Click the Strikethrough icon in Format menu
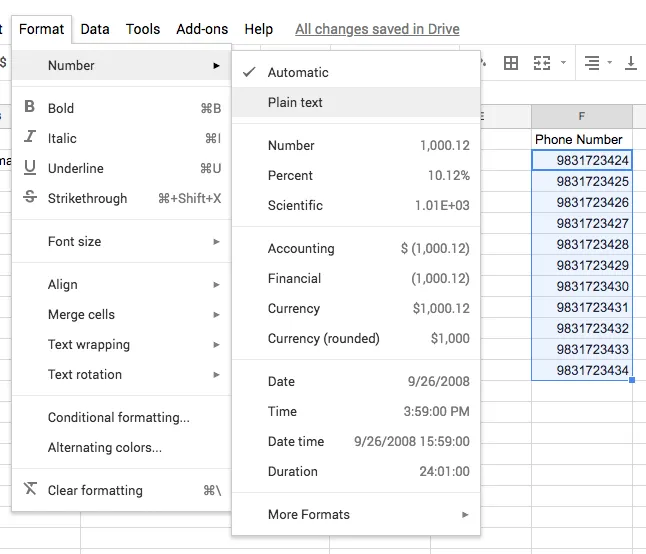The image size is (646, 554). [x=29, y=198]
